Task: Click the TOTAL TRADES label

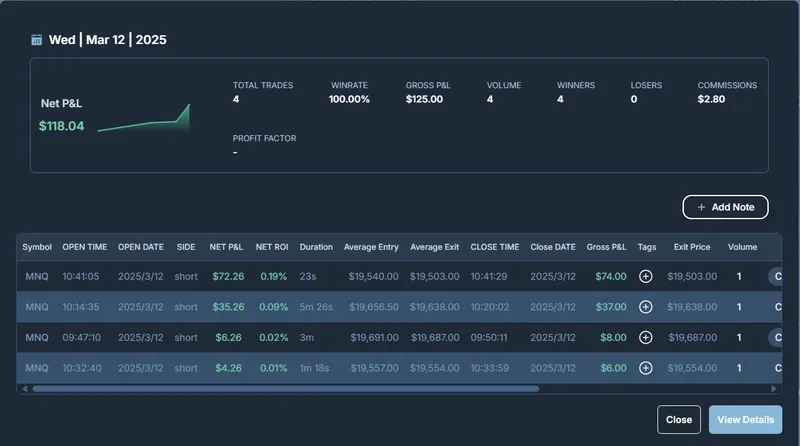Action: [263, 85]
